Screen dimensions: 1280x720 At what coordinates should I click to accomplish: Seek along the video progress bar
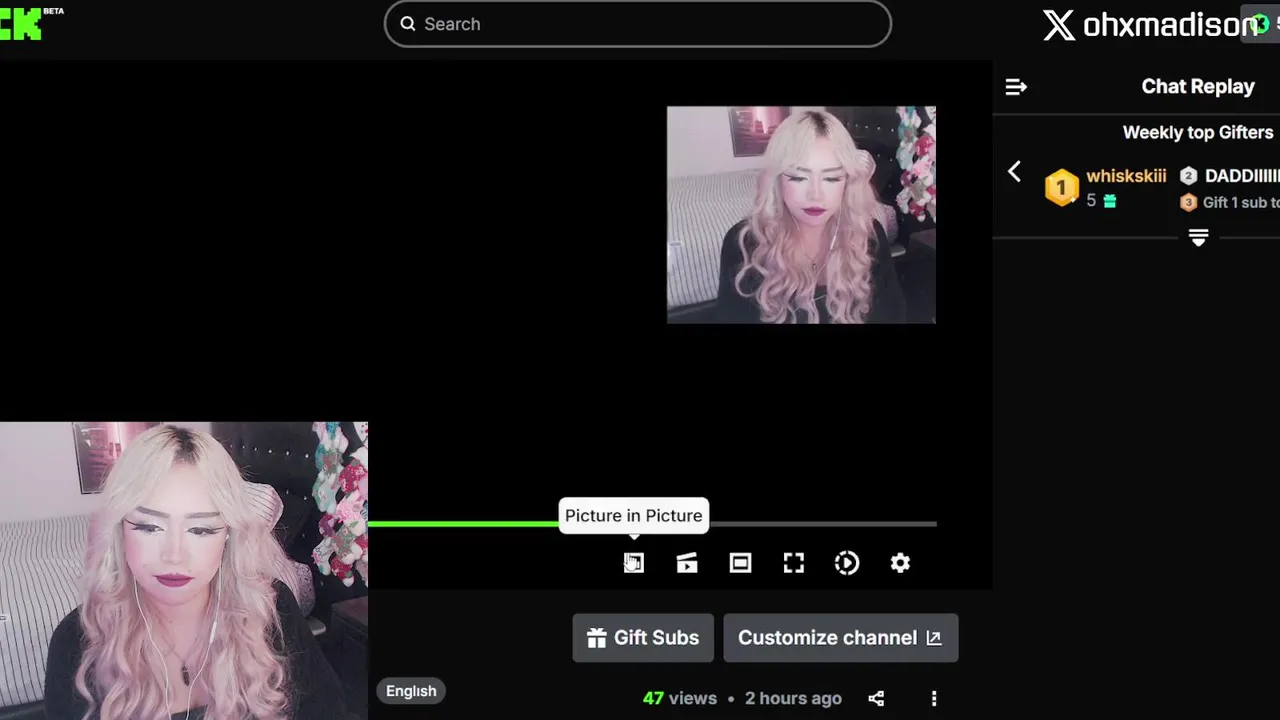pos(652,523)
